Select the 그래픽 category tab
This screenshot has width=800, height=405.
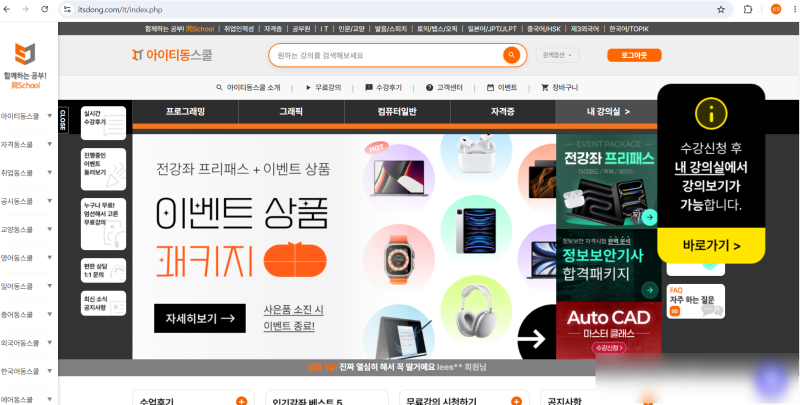(291, 112)
